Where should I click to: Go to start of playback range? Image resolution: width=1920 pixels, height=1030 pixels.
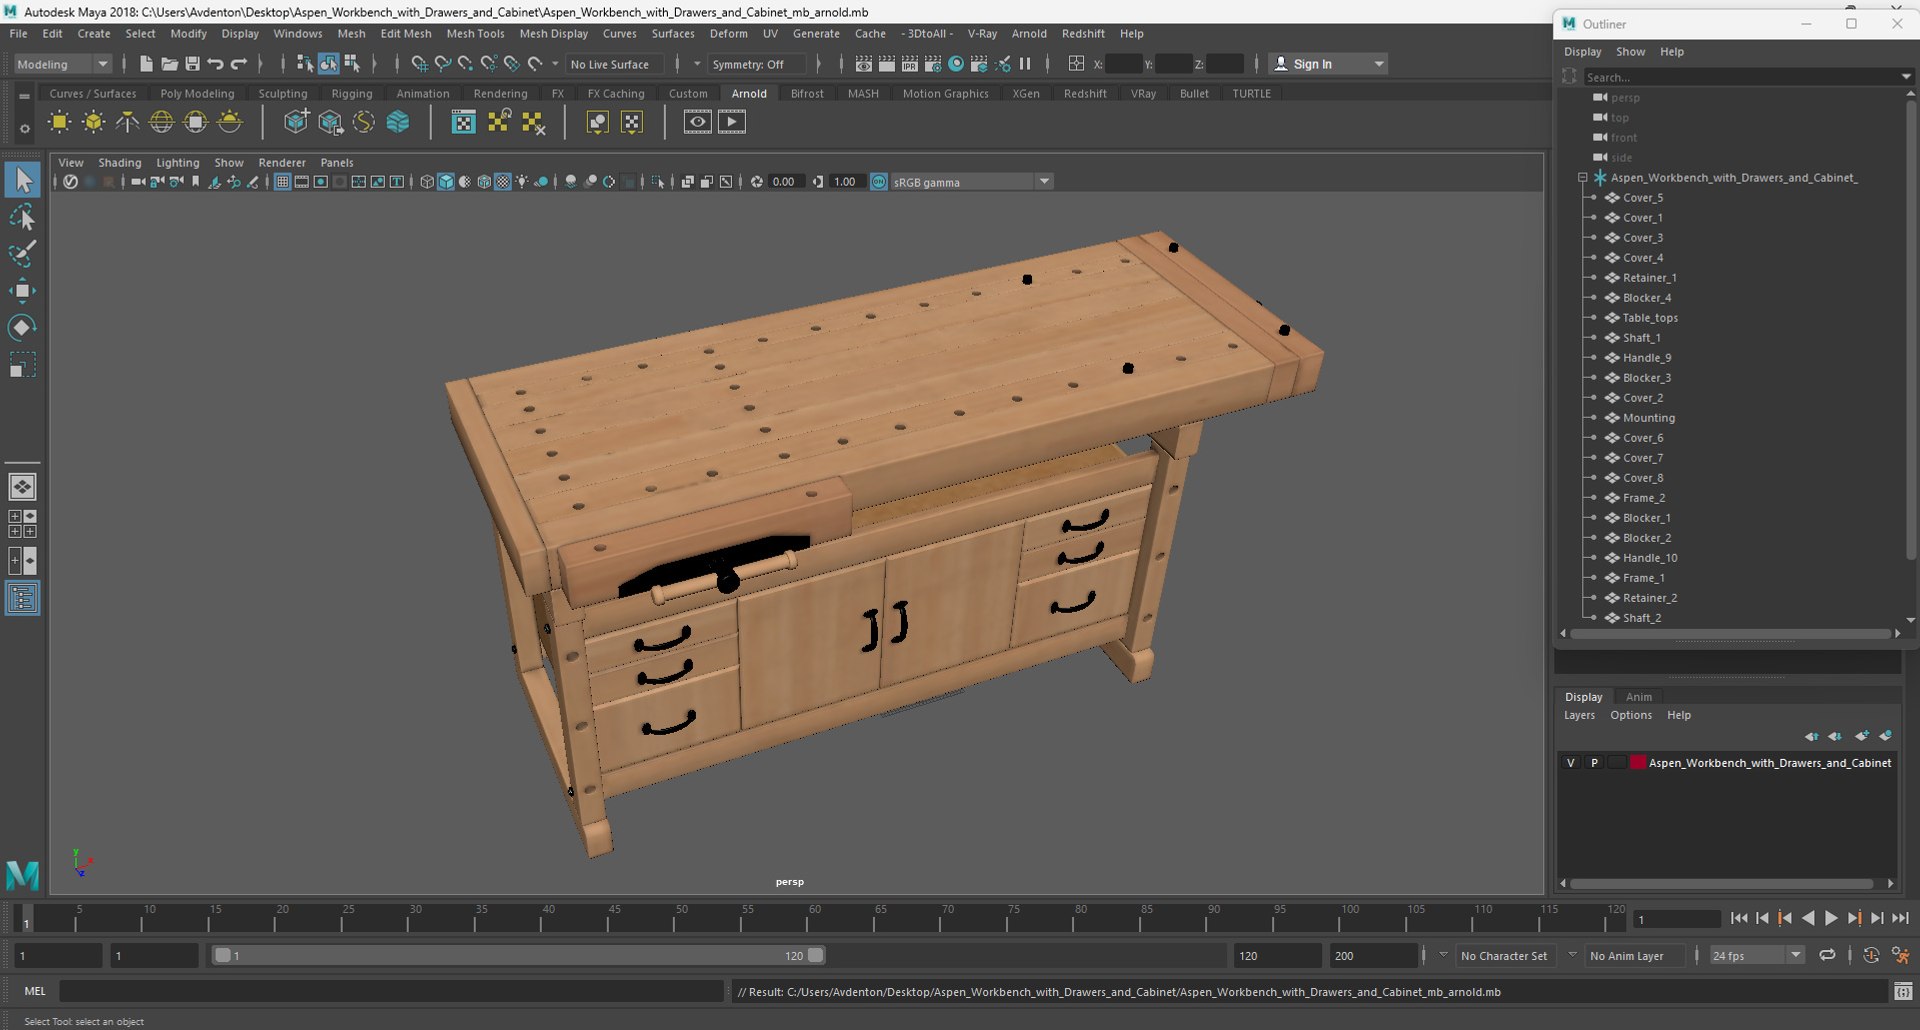(x=1739, y=918)
